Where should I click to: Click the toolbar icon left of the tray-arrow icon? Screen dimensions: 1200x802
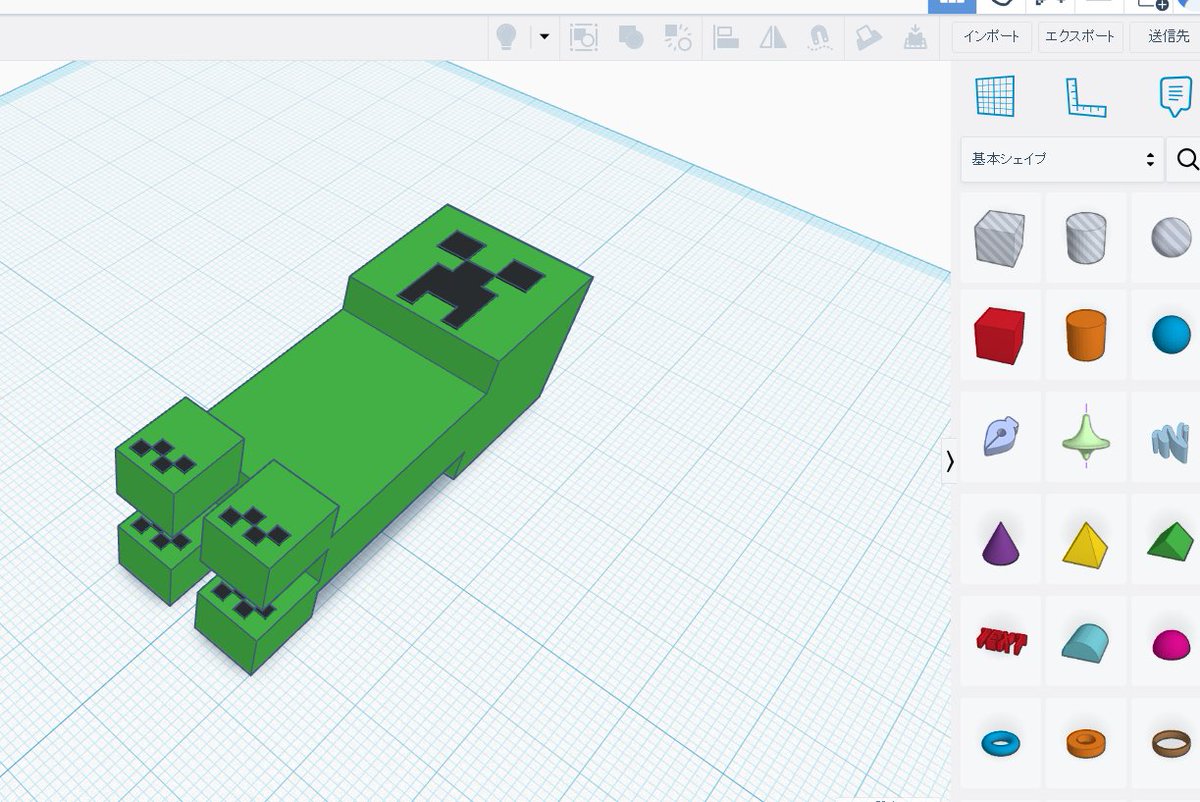coord(868,38)
